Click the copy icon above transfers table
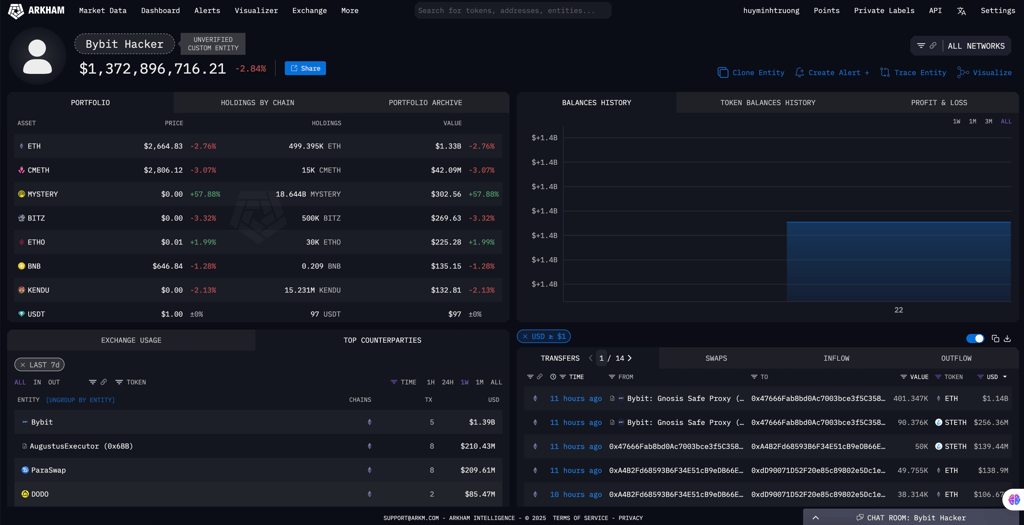1024x525 pixels. 995,338
